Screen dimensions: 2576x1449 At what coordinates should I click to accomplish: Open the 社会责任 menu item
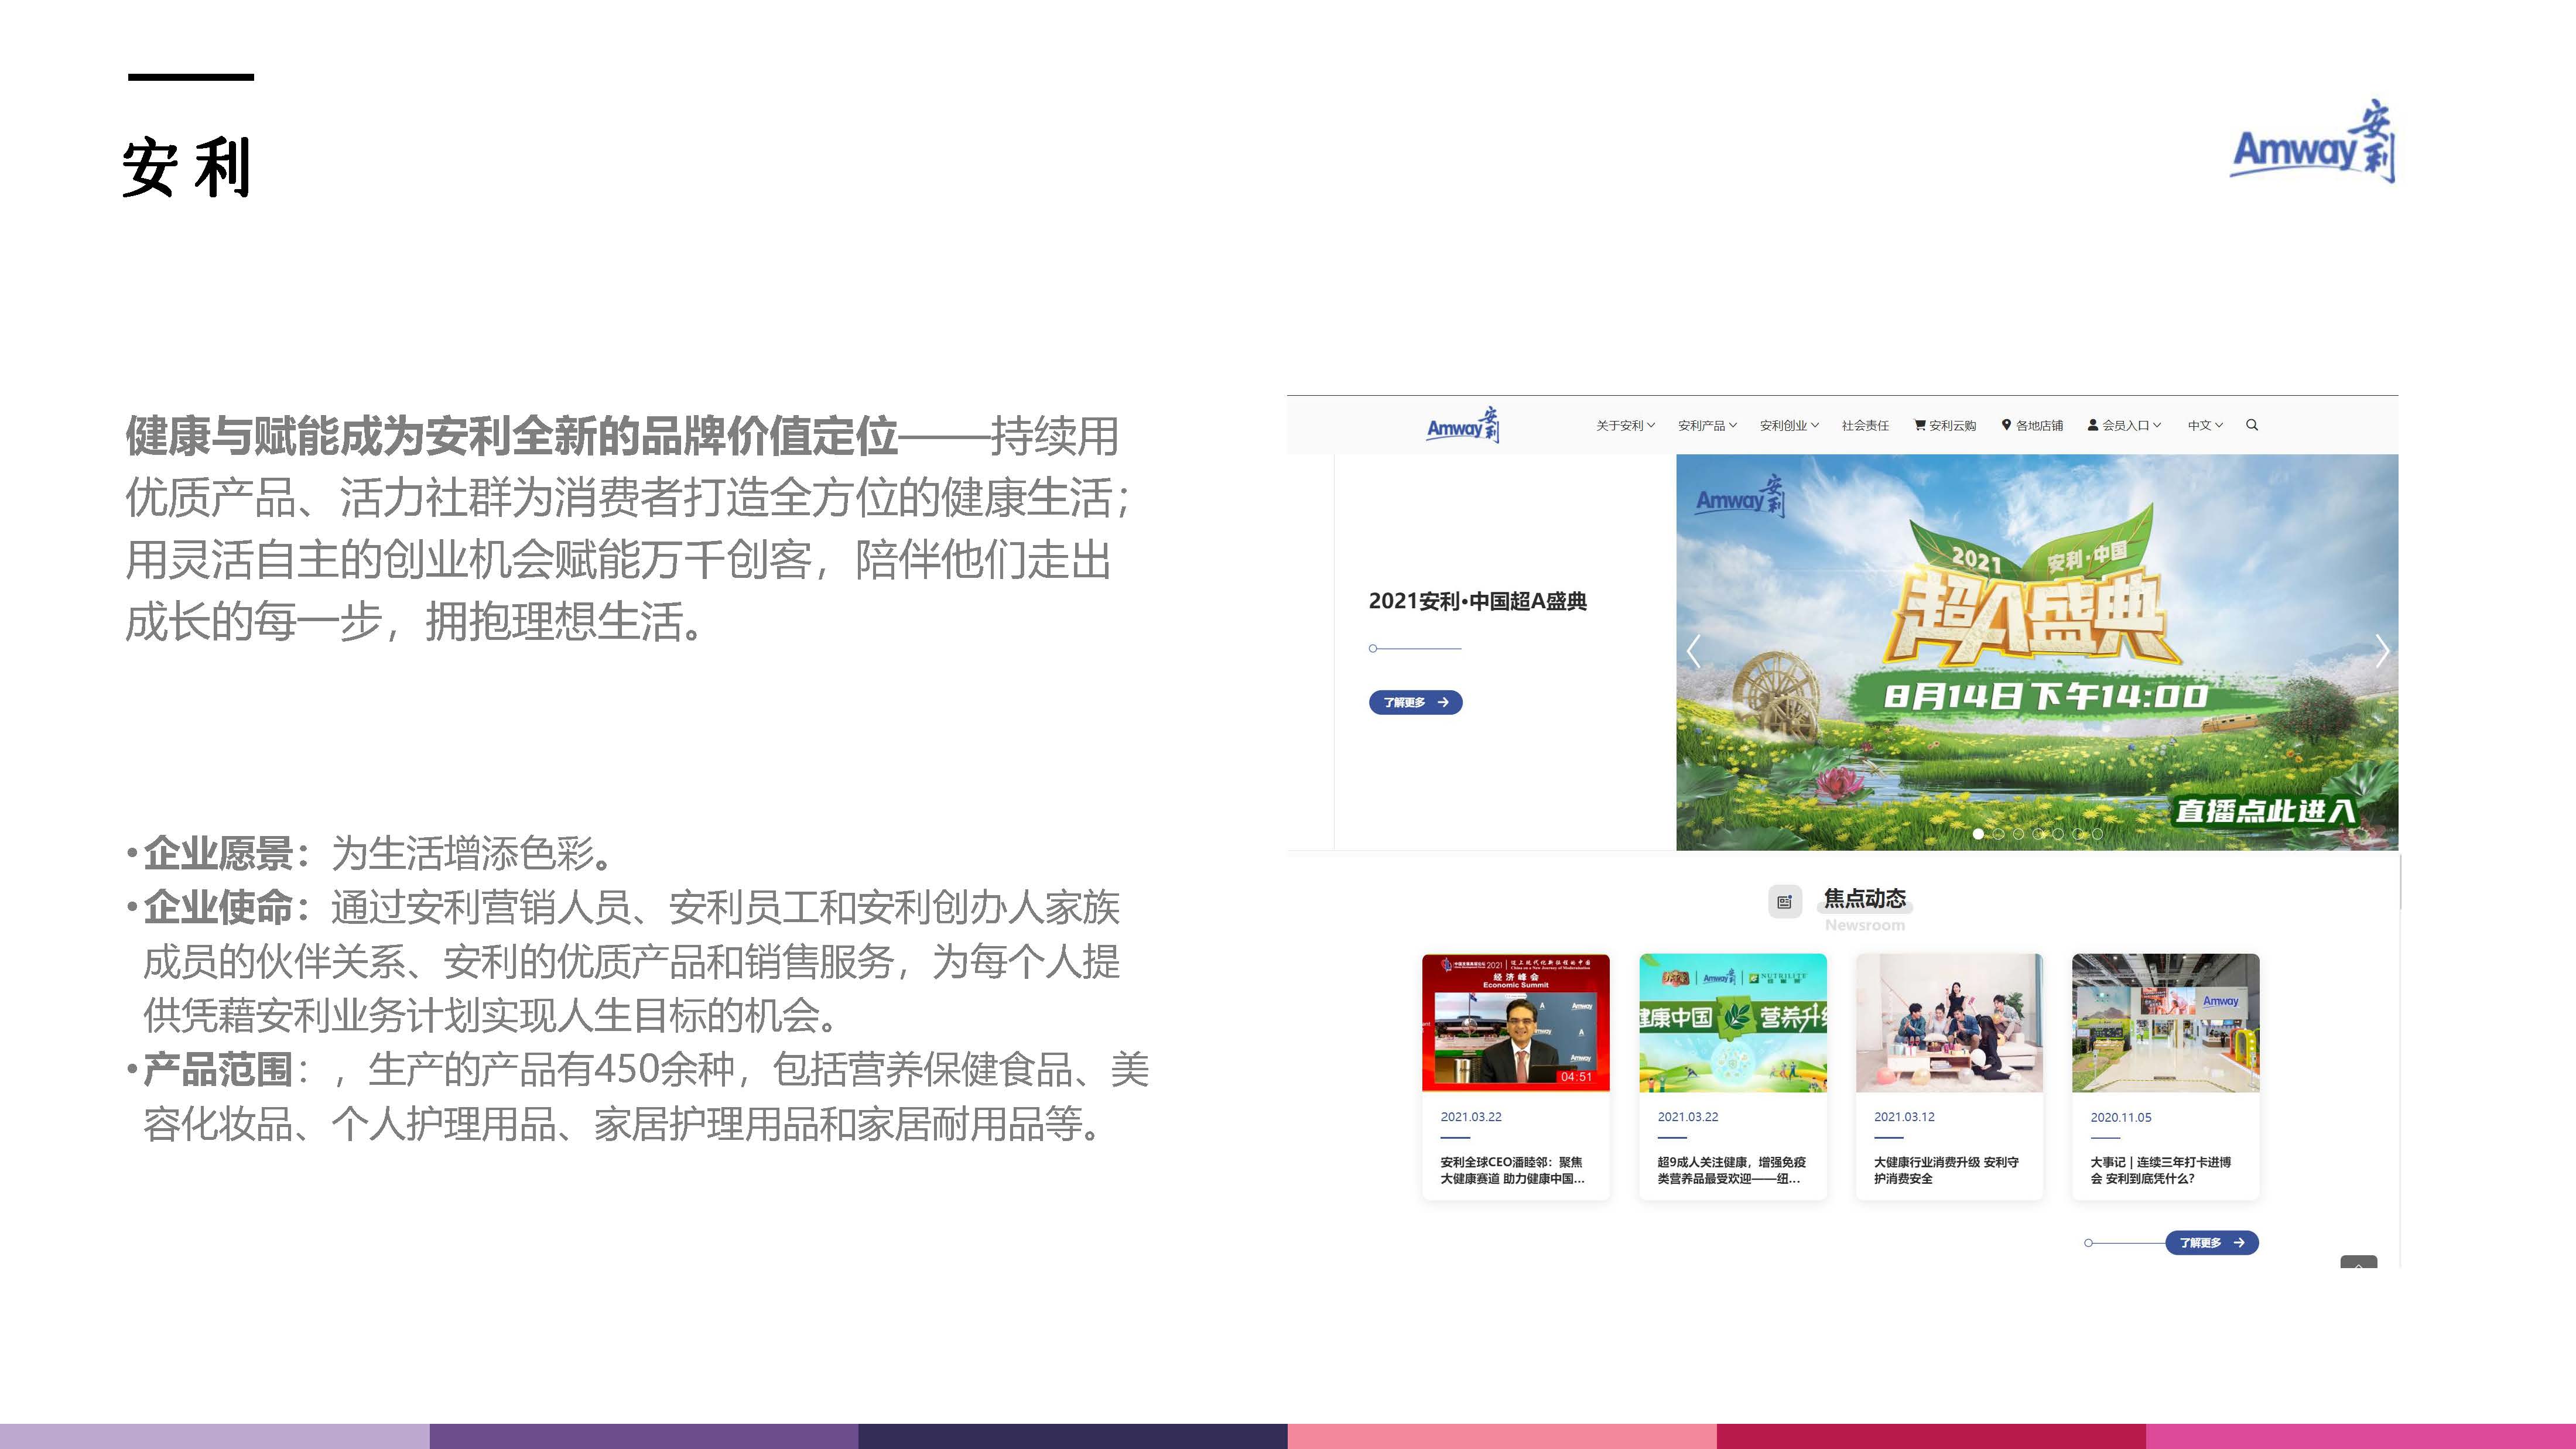1865,425
